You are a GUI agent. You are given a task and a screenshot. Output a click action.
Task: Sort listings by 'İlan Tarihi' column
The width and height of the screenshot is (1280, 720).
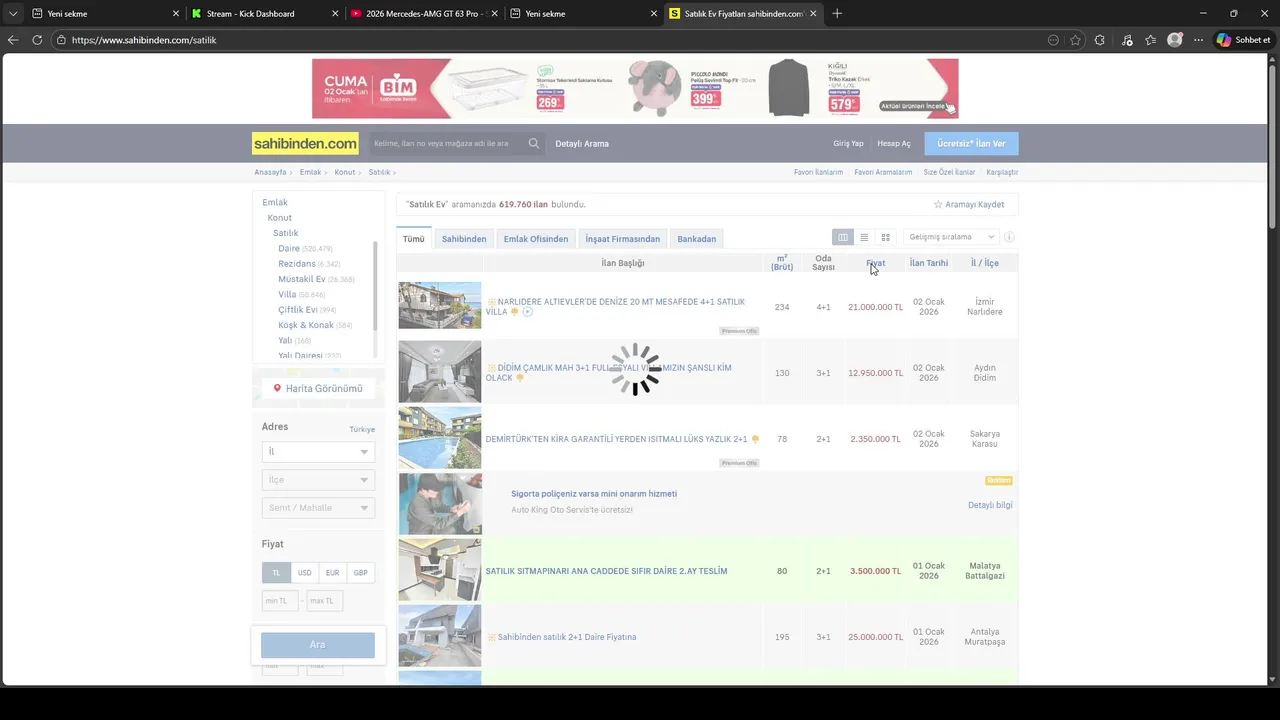[929, 263]
